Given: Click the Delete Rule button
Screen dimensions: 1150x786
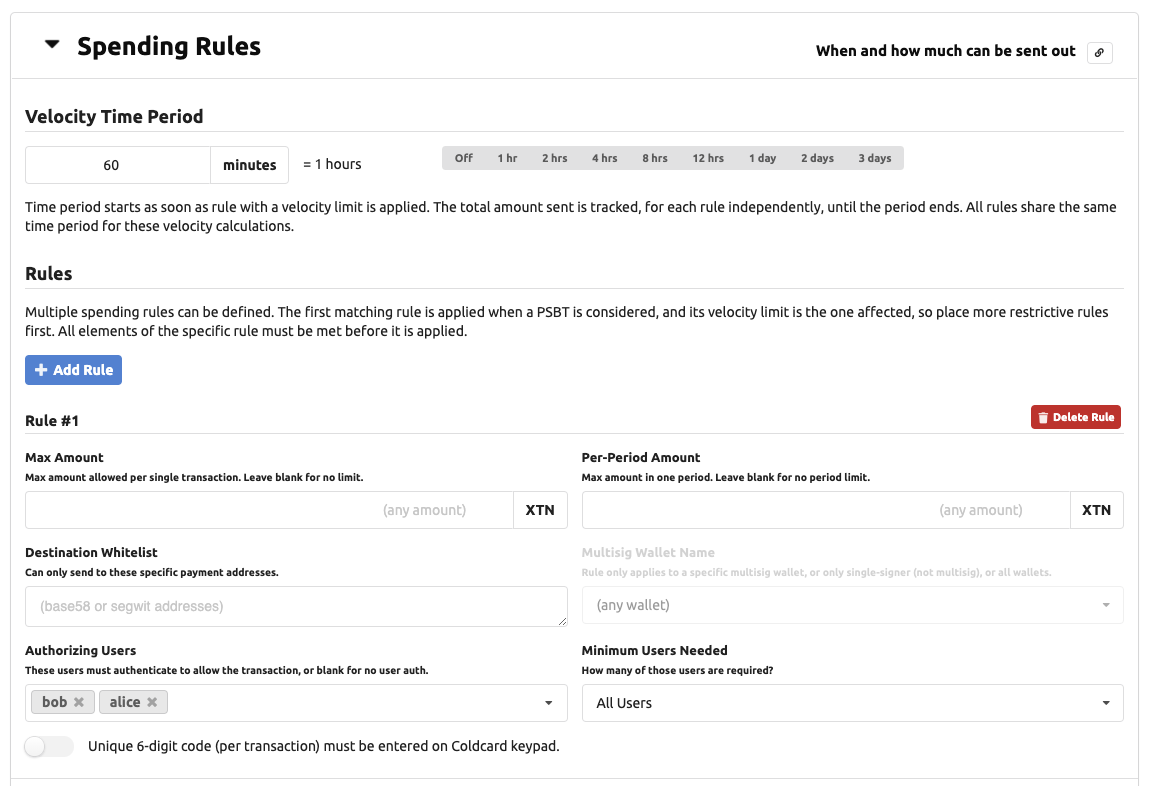Looking at the screenshot, I should [1075, 417].
